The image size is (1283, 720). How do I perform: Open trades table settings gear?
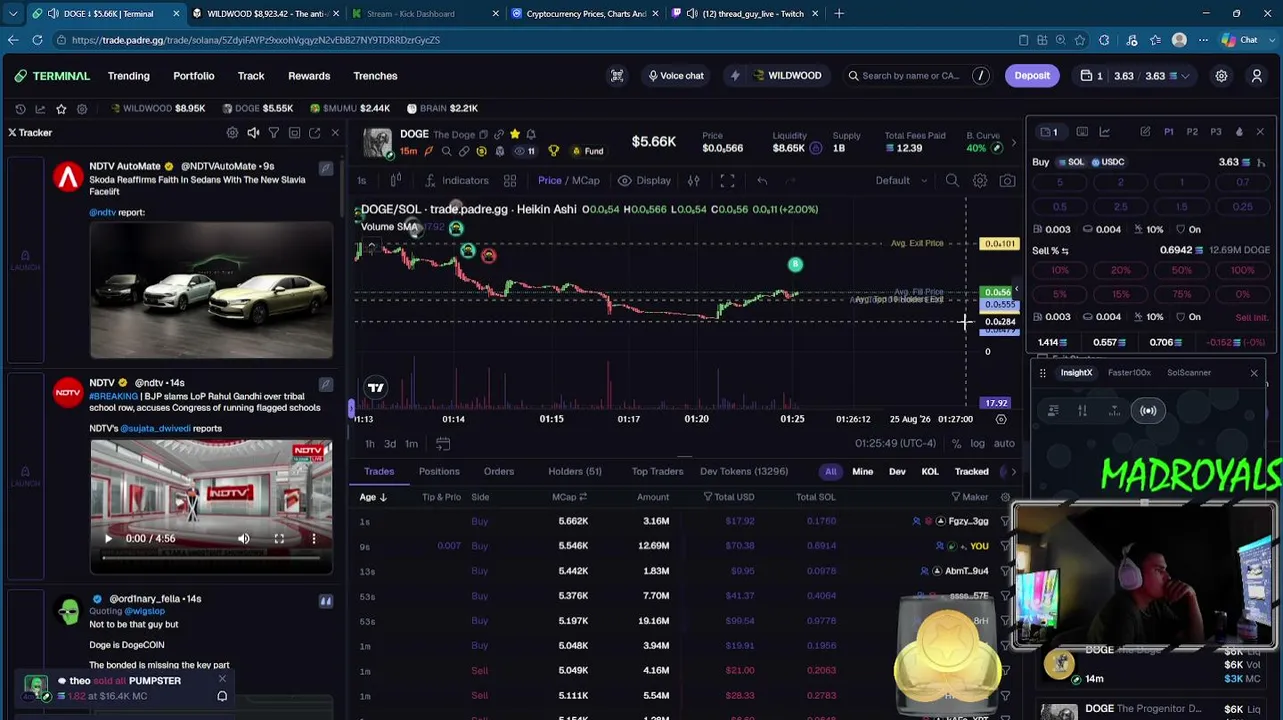tap(1005, 497)
